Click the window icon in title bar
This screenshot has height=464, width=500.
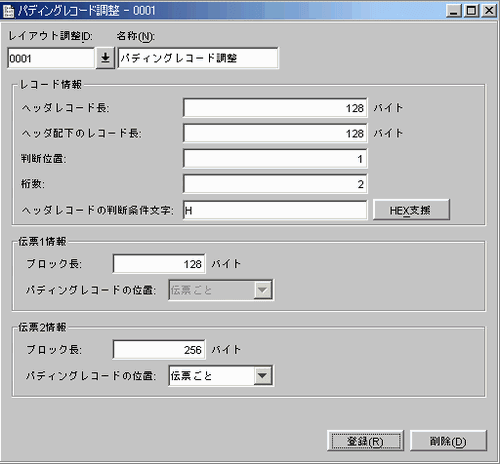tap(8, 11)
